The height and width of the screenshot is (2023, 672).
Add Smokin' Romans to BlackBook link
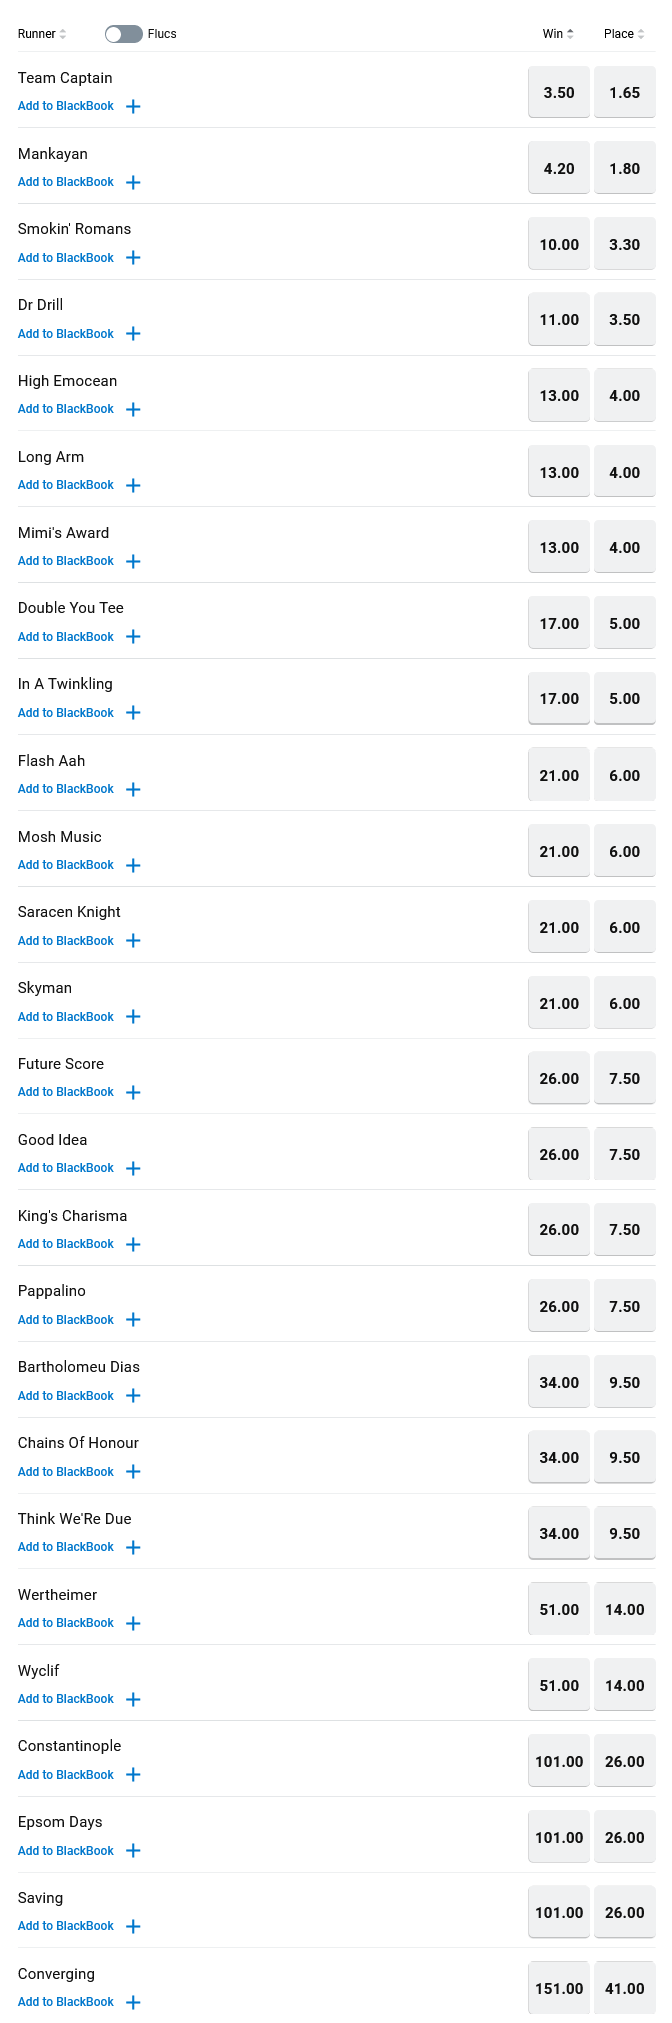pyautogui.click(x=66, y=258)
